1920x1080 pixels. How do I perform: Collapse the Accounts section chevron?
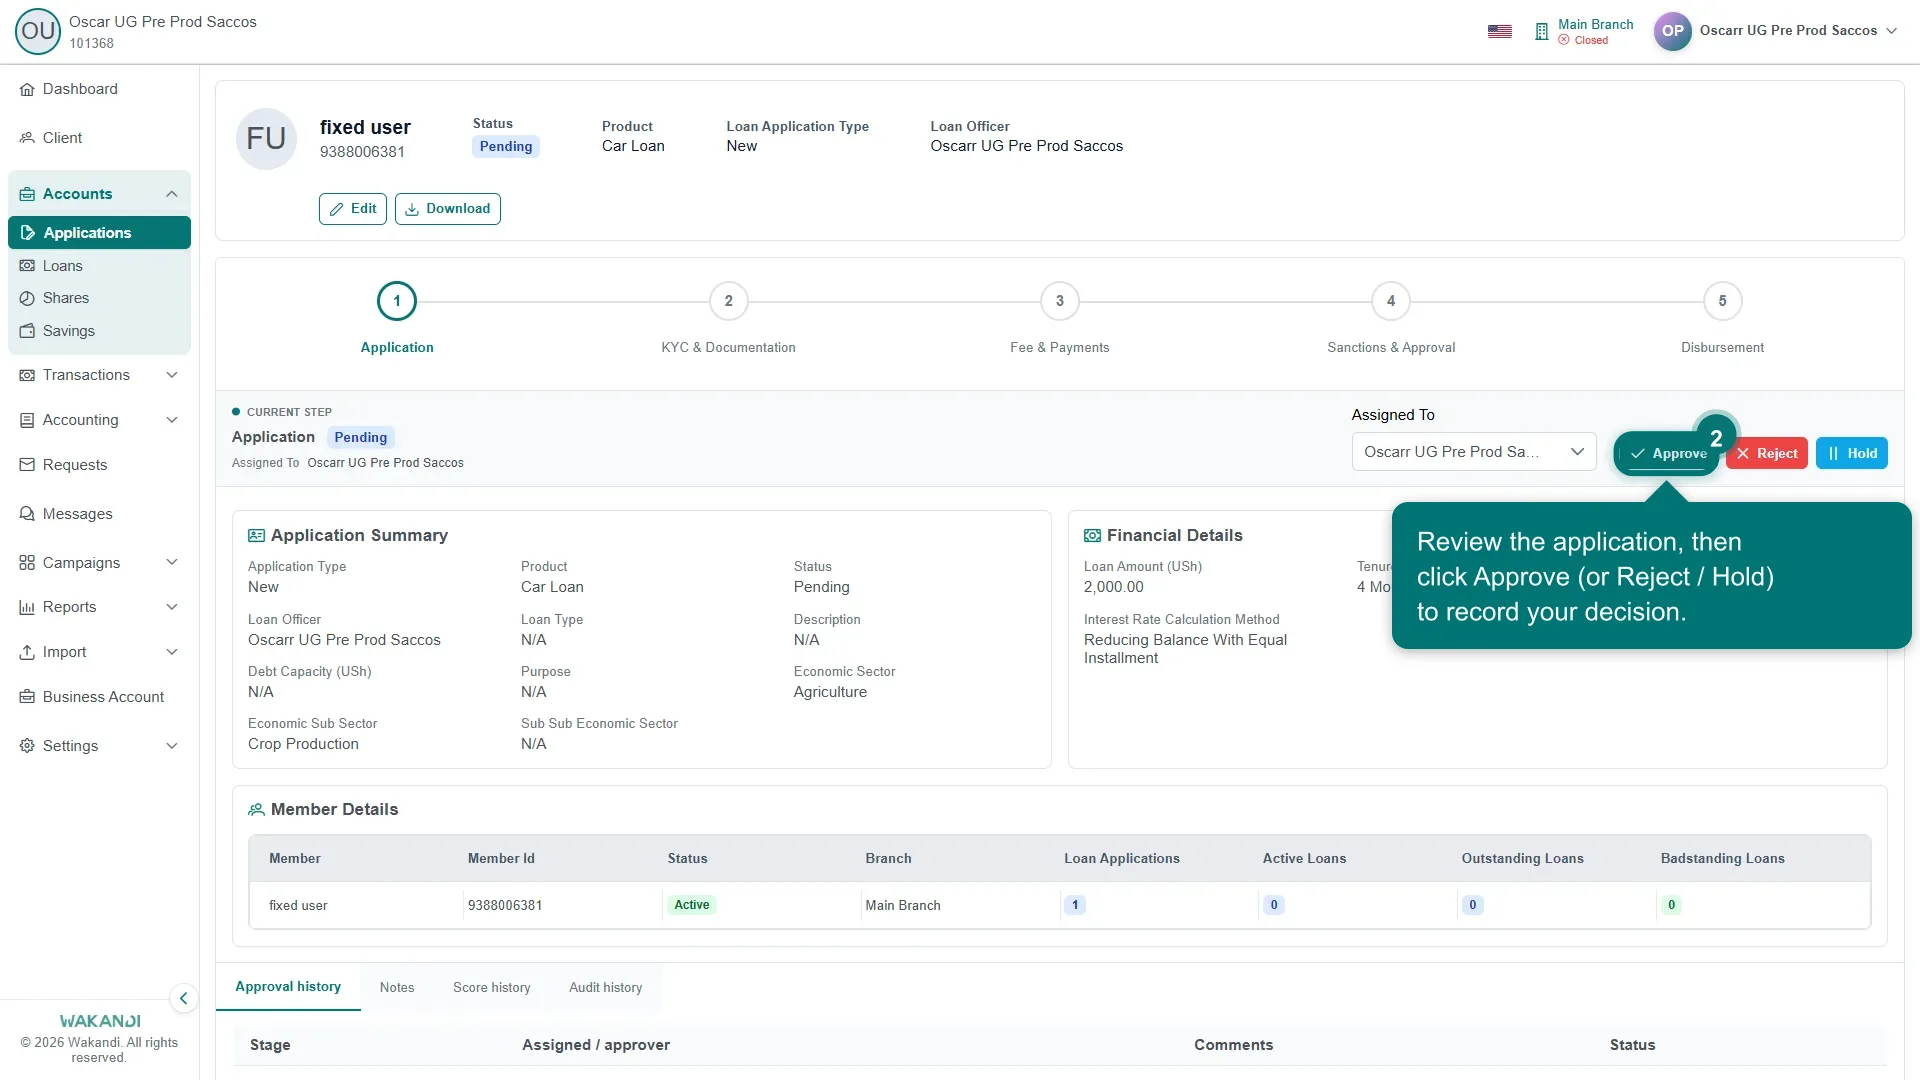tap(172, 194)
